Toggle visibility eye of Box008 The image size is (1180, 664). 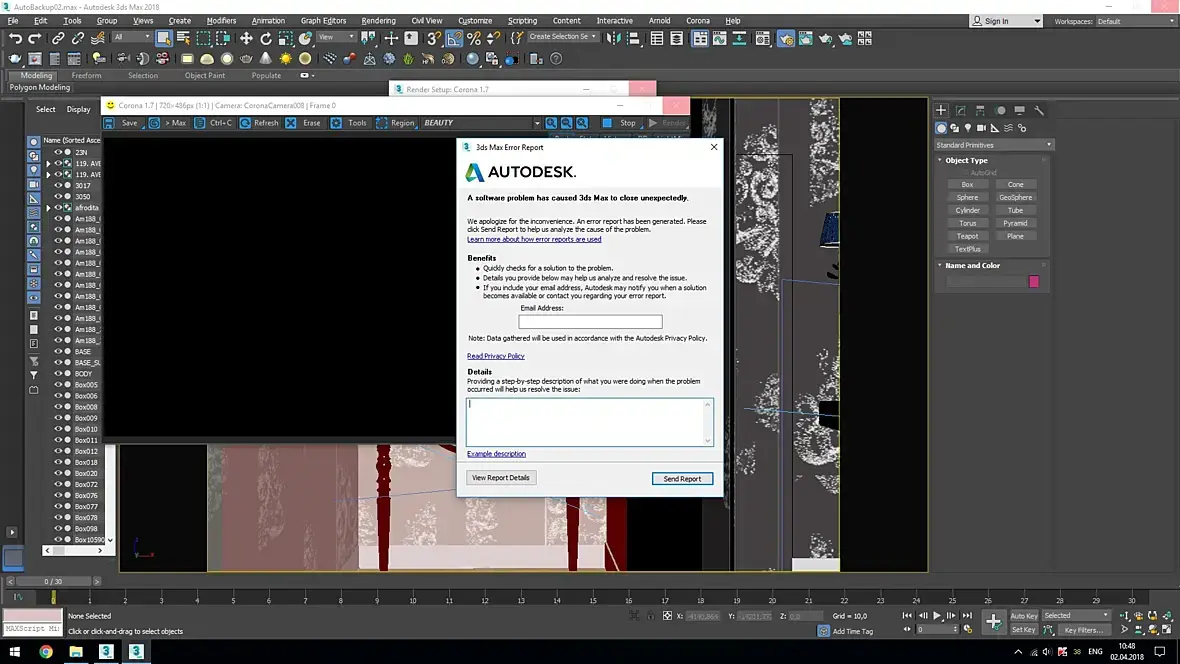click(58, 407)
